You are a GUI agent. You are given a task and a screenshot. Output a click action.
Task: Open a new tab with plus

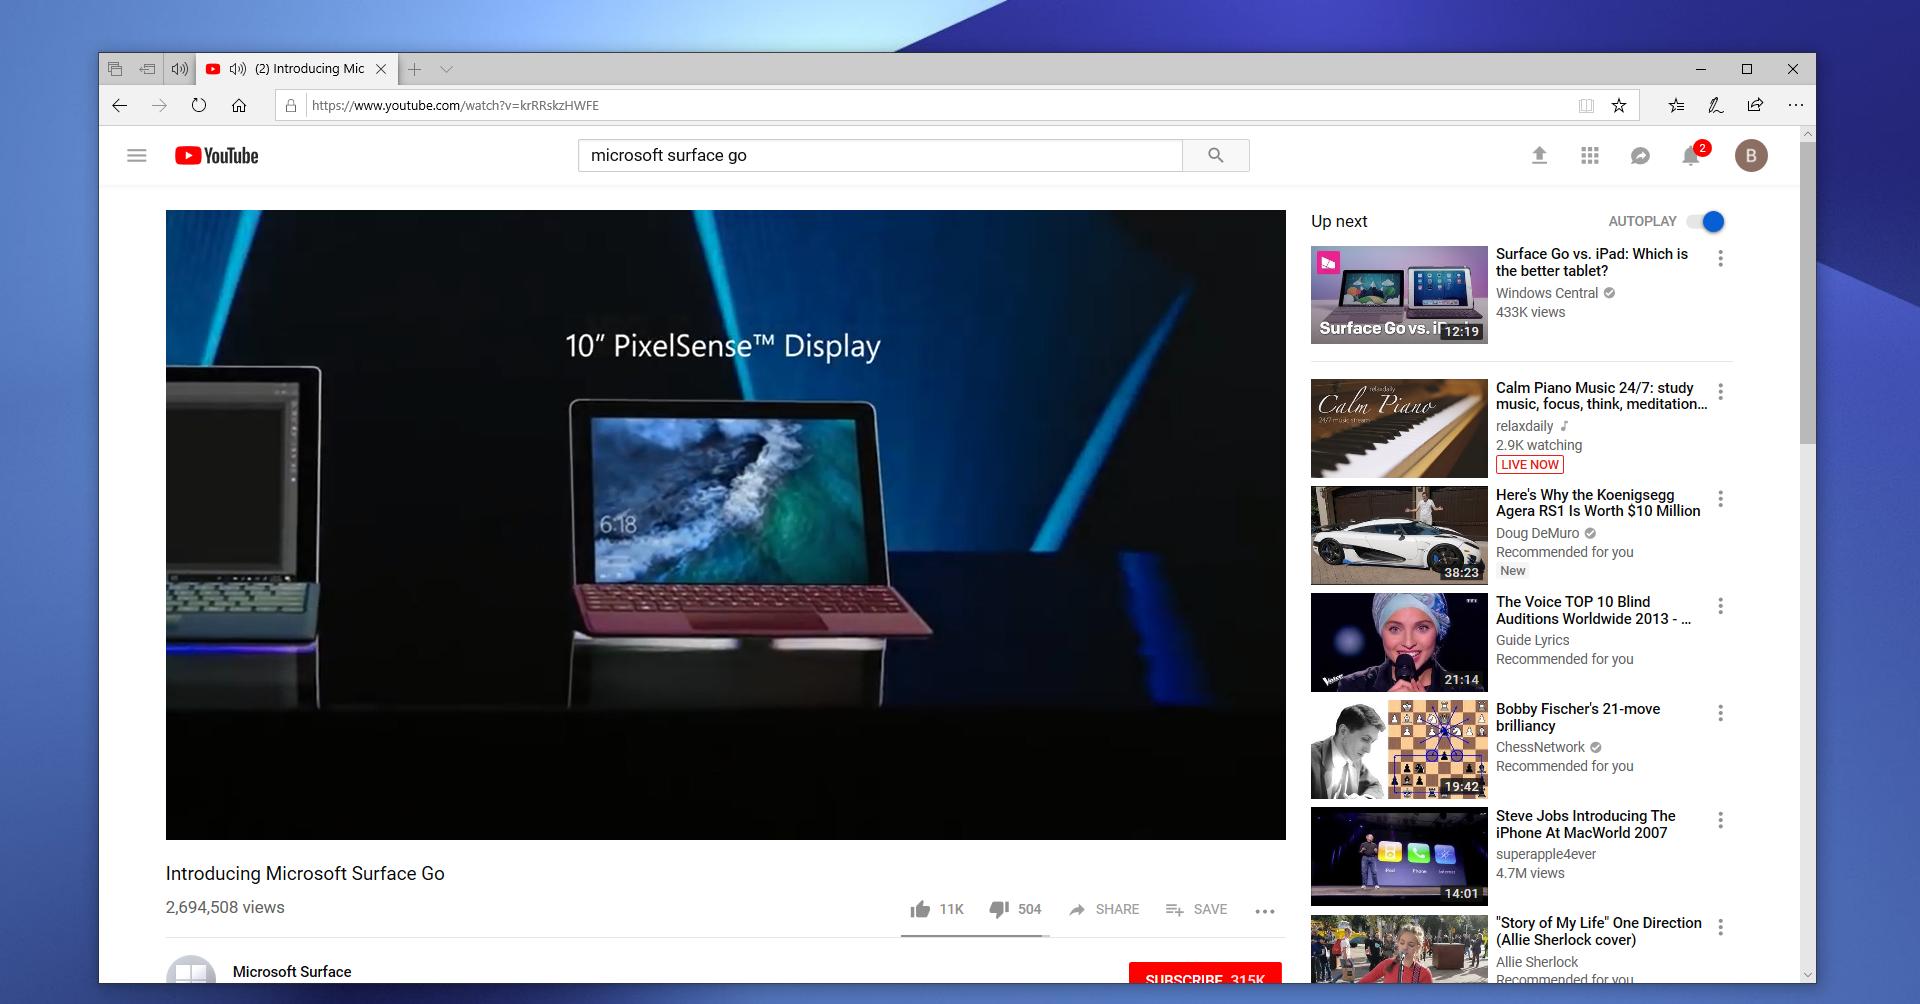(x=414, y=69)
